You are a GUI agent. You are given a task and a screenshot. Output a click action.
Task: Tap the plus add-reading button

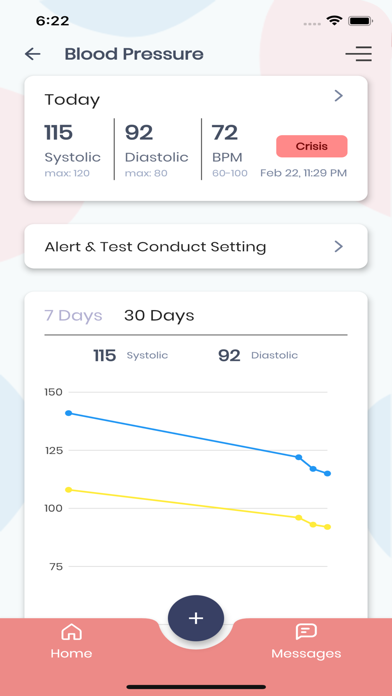tap(196, 618)
